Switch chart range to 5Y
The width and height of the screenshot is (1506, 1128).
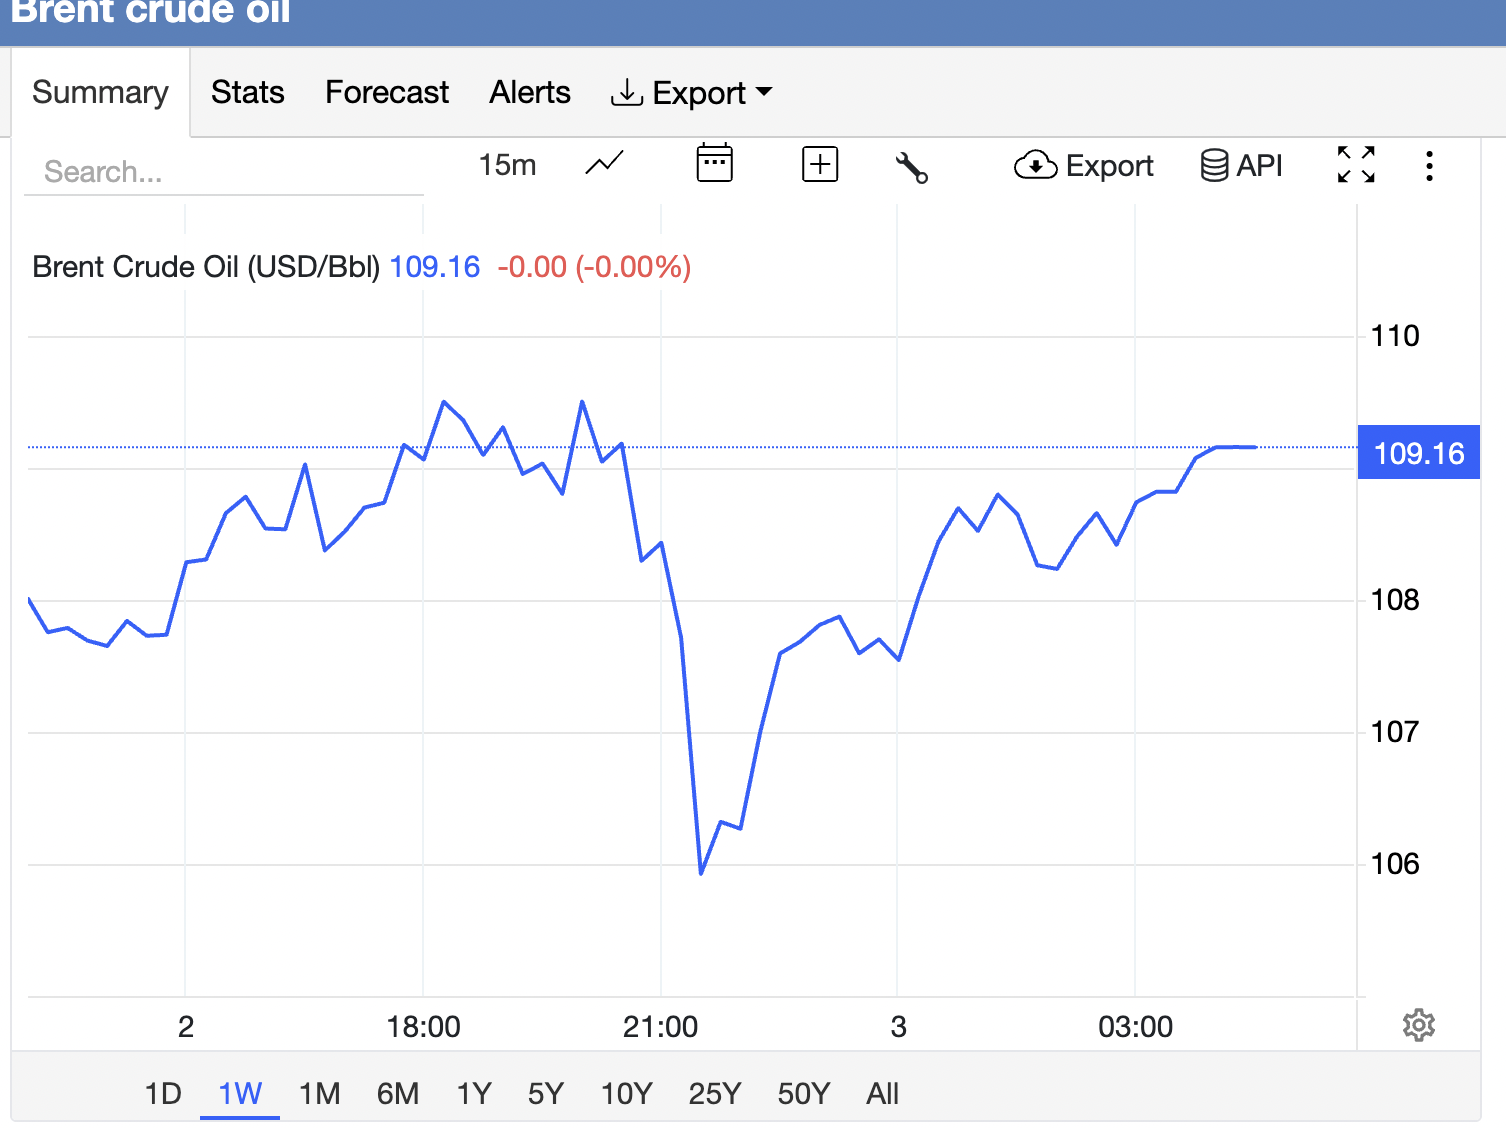[546, 1093]
